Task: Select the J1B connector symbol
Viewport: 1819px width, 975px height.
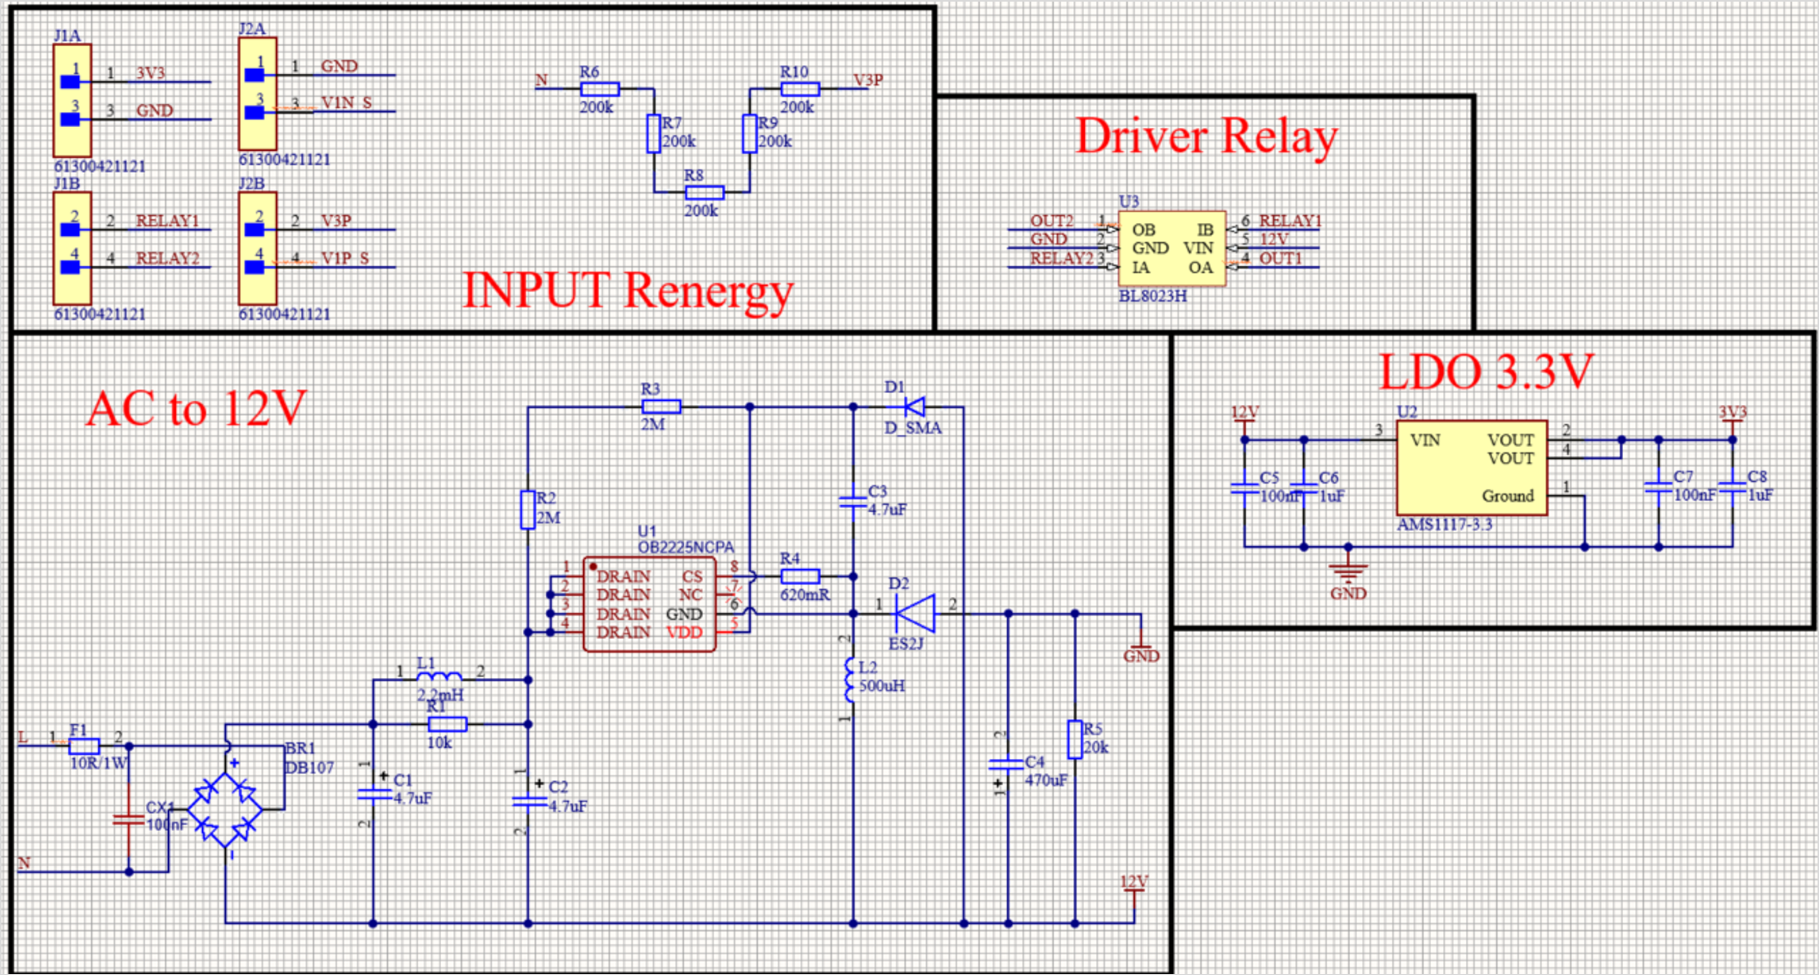Action: tap(72, 248)
